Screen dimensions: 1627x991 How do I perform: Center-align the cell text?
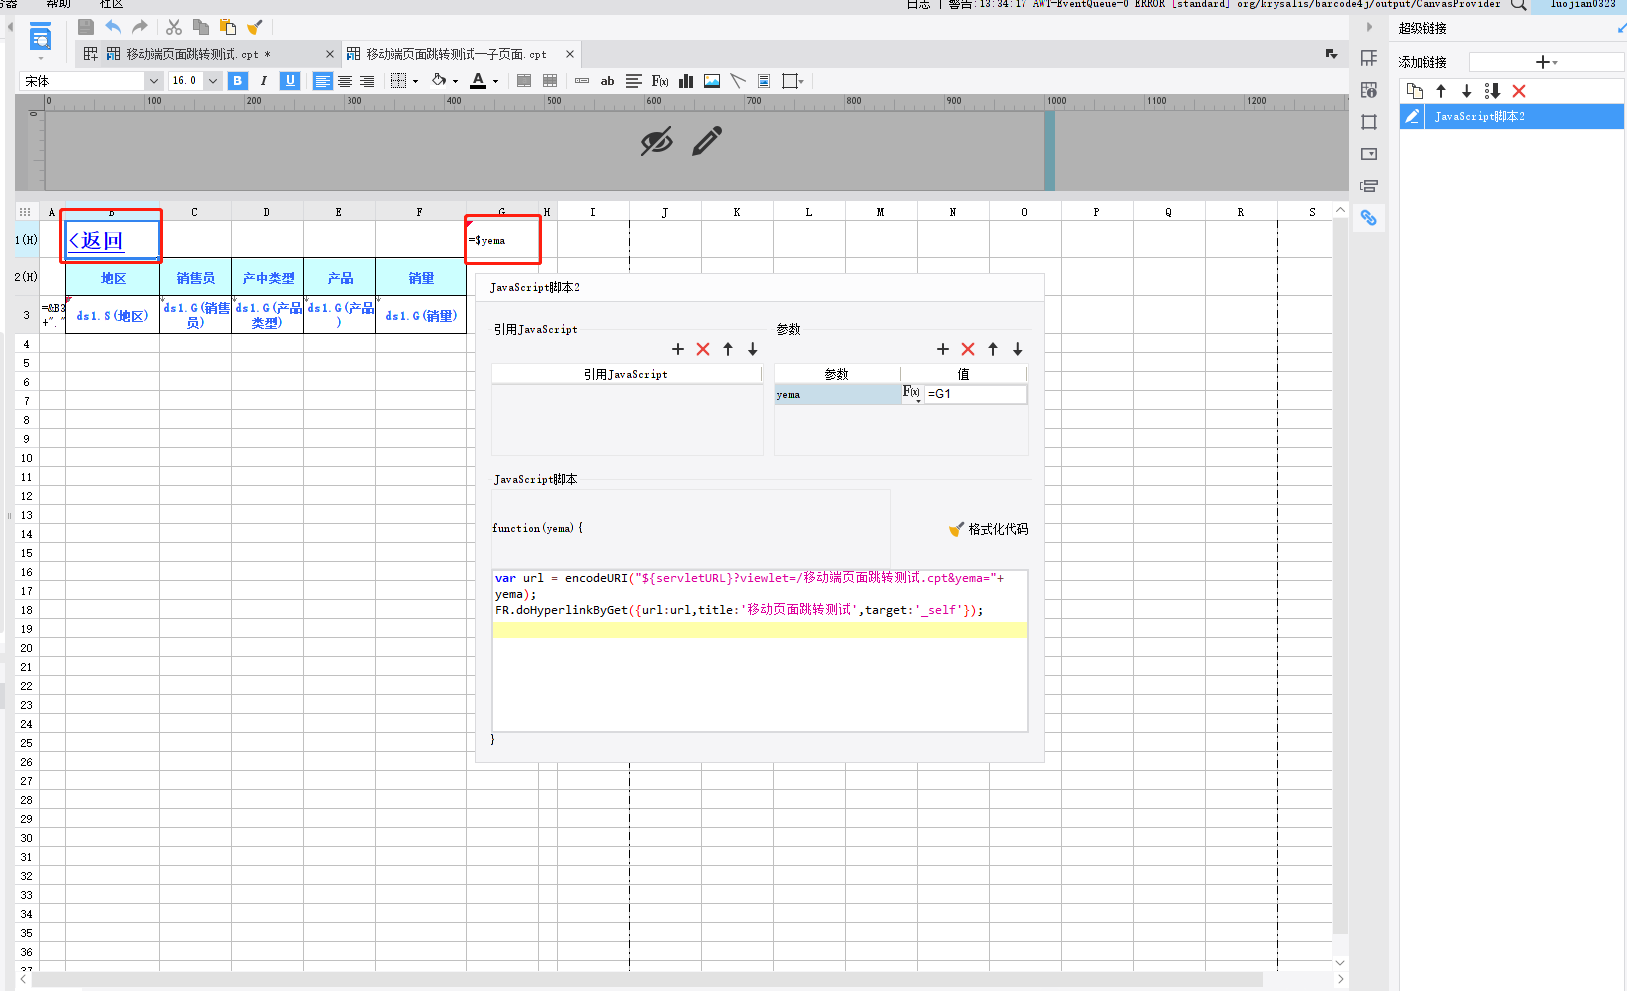point(345,81)
